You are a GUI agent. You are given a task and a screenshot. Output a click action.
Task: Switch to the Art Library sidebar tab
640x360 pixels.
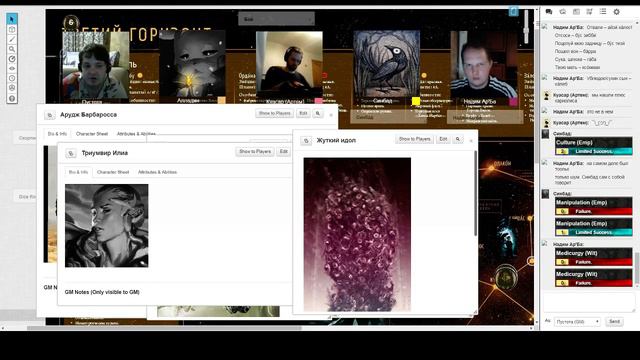point(562,12)
